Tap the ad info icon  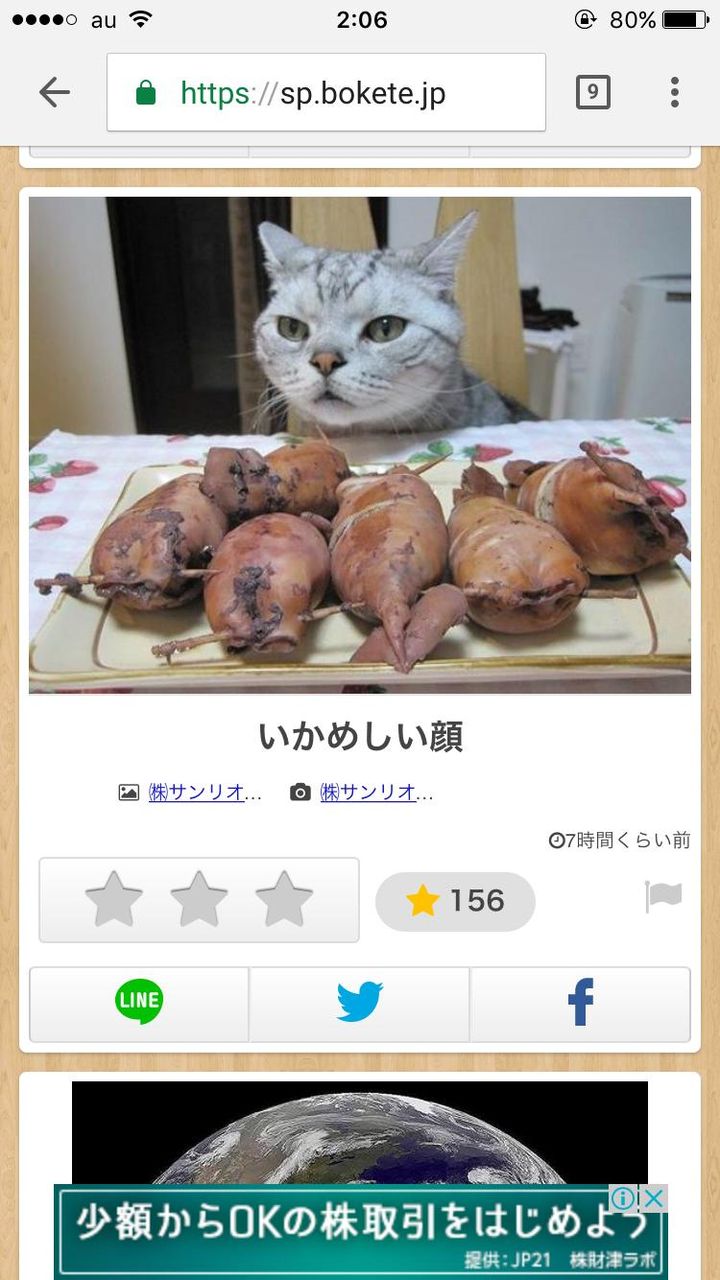[623, 1198]
